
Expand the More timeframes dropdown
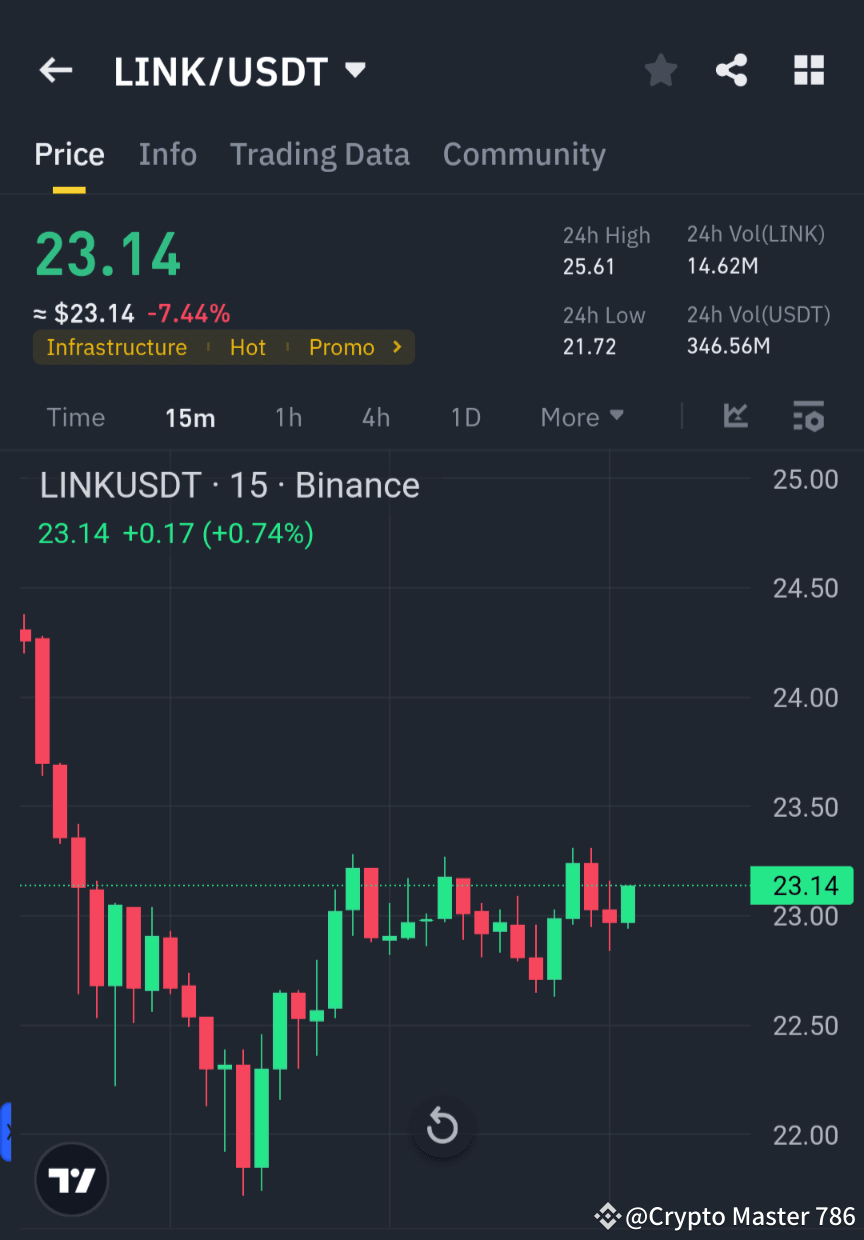click(582, 417)
